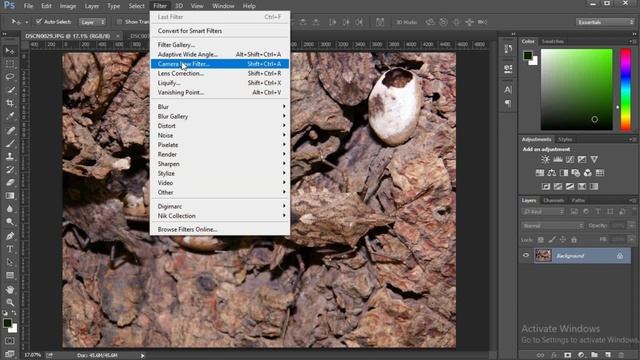Toggle lock image pixels brush icon

coord(552,240)
